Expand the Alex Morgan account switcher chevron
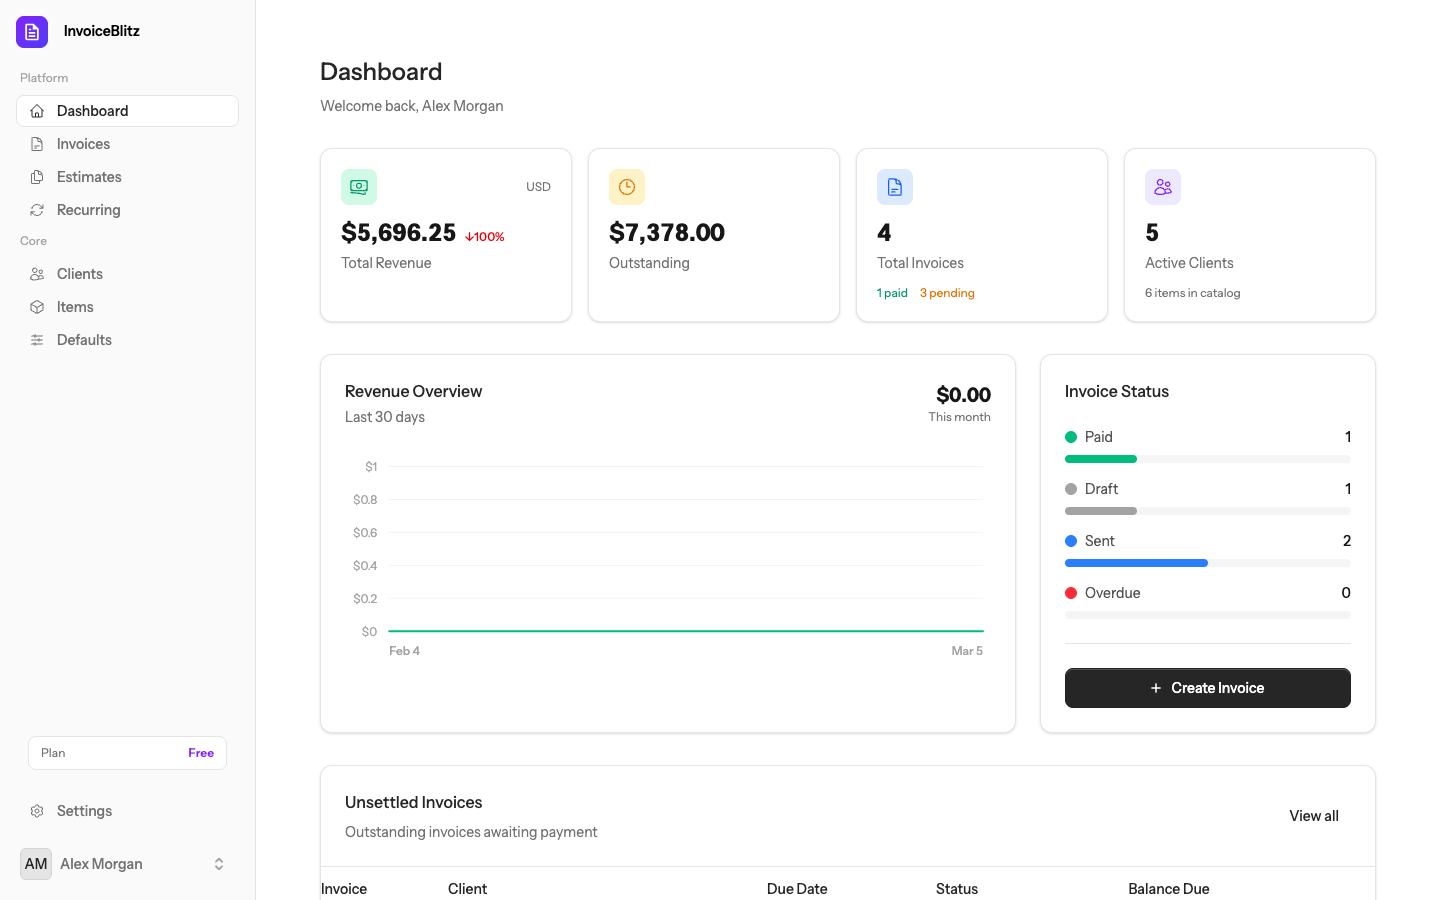1440x900 pixels. (218, 863)
